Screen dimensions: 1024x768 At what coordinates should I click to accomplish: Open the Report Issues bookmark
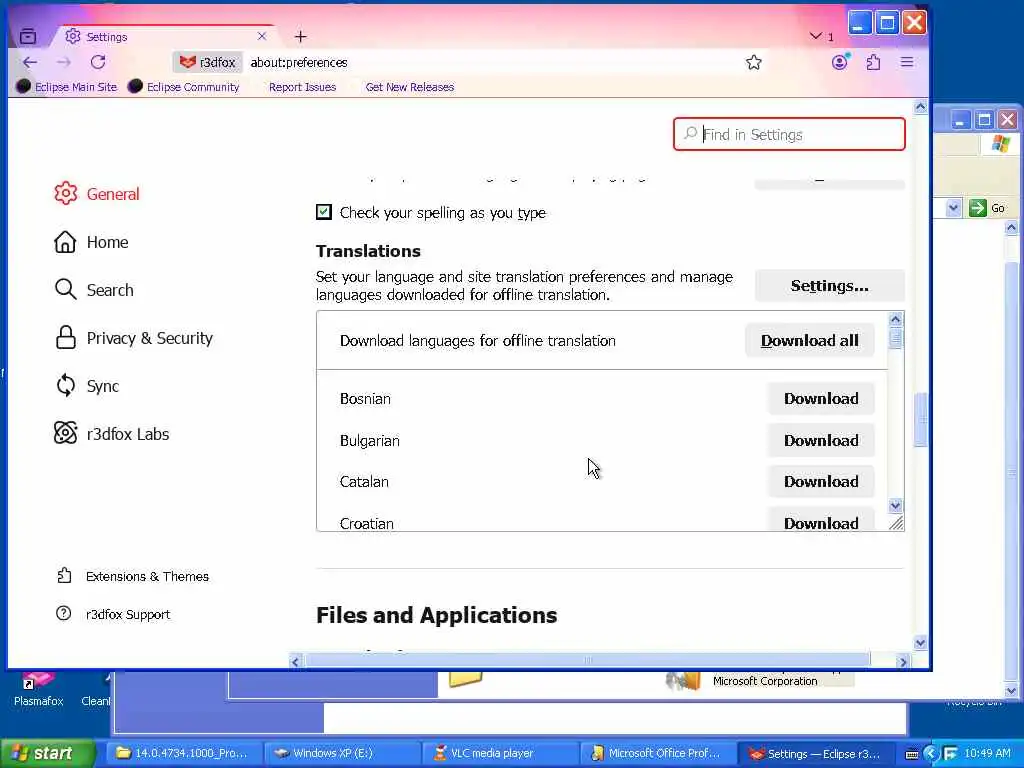tap(302, 87)
